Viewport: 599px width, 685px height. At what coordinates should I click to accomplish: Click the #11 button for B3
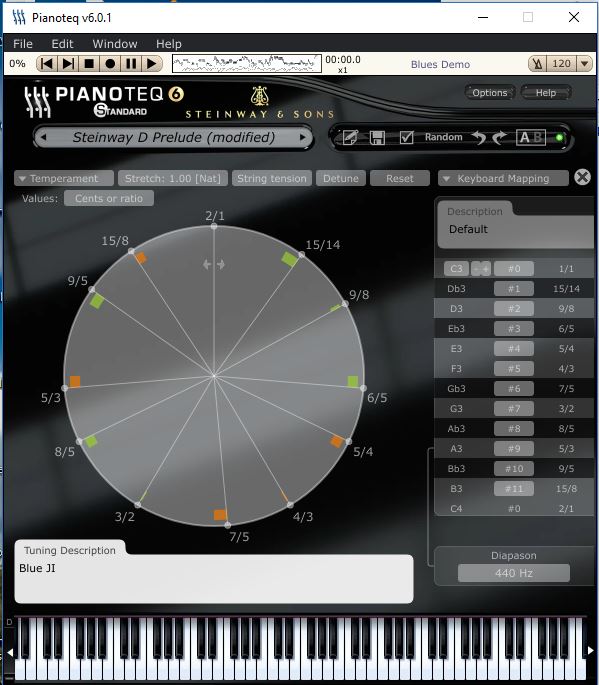click(514, 488)
